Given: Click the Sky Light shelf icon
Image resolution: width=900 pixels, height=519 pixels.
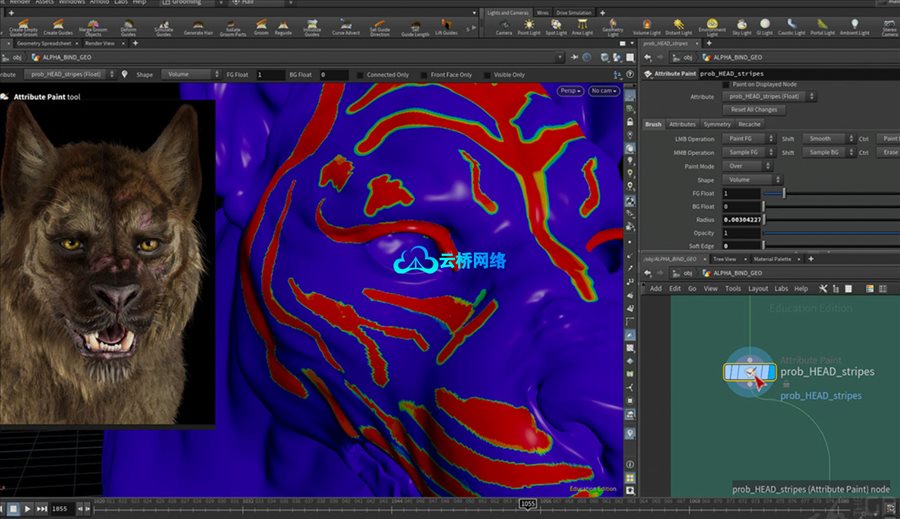Looking at the screenshot, I should coord(741,27).
